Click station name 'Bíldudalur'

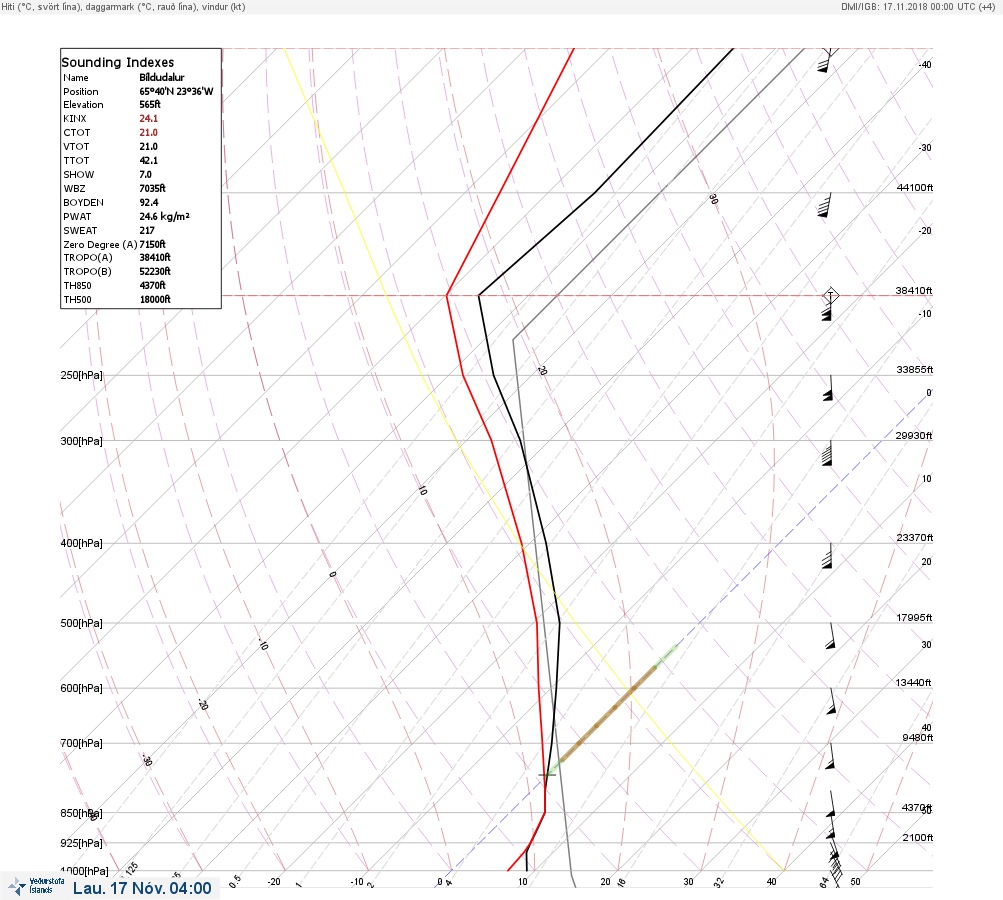pyautogui.click(x=162, y=77)
